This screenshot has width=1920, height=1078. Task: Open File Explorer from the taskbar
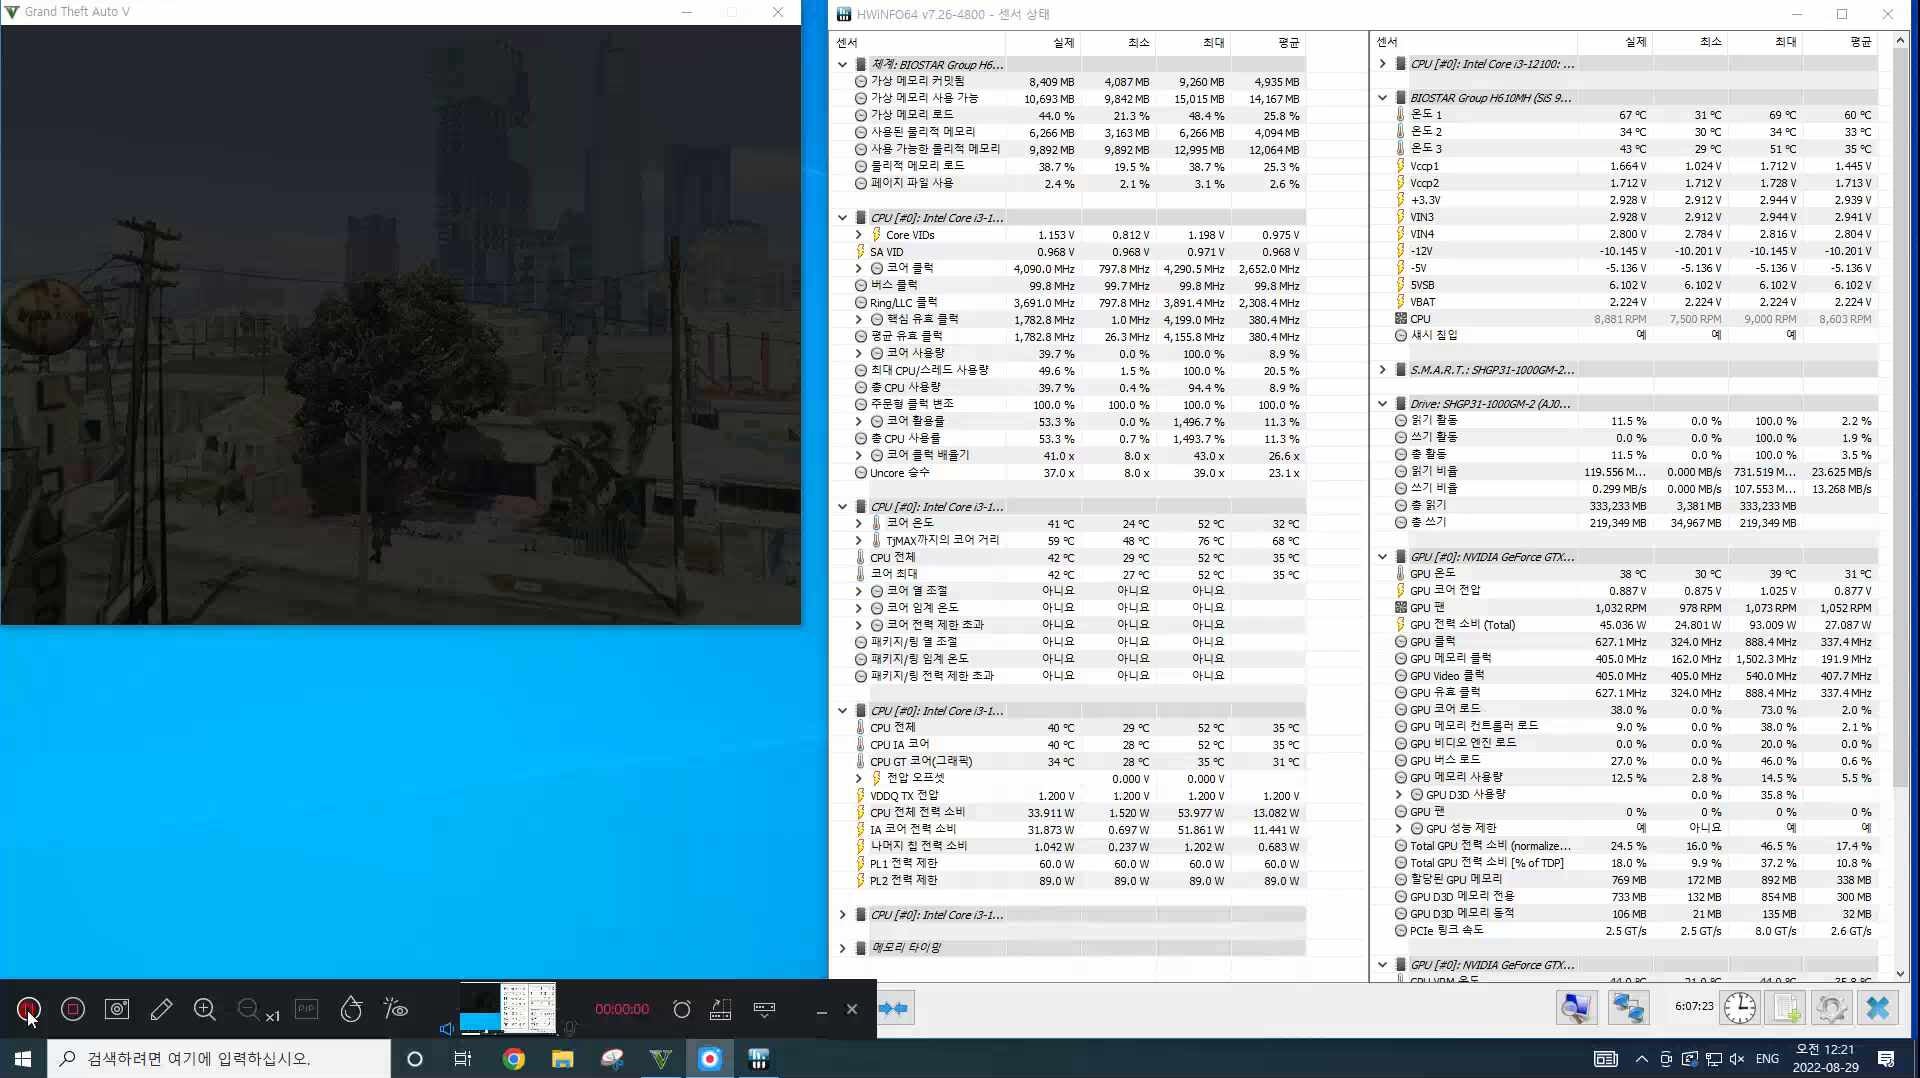pyautogui.click(x=562, y=1058)
